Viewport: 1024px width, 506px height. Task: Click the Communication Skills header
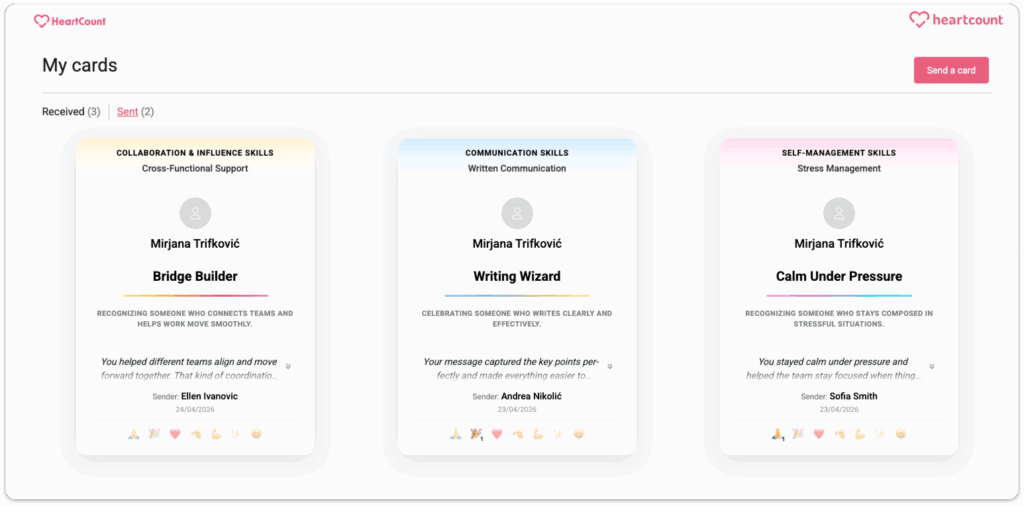tap(517, 153)
